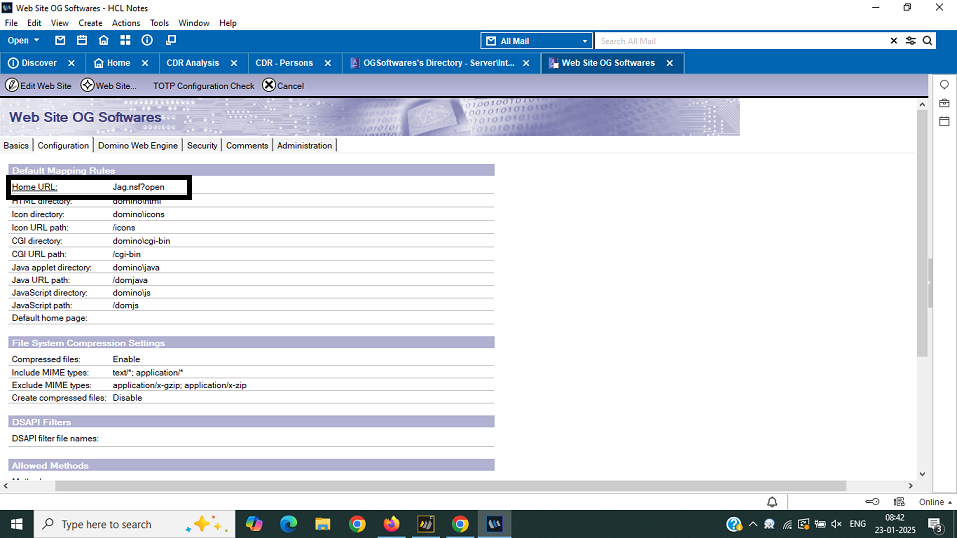Select the Configuration tab
The width and height of the screenshot is (957, 538).
63,145
